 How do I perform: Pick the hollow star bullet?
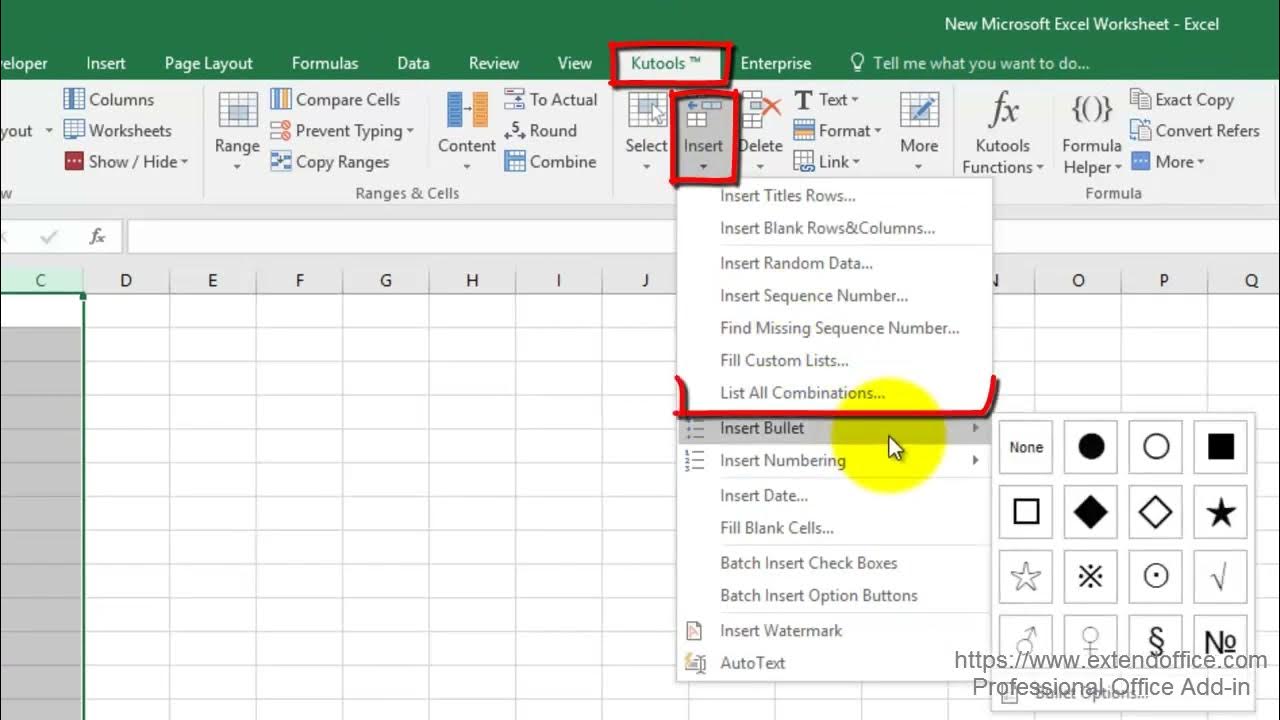(x=1026, y=577)
